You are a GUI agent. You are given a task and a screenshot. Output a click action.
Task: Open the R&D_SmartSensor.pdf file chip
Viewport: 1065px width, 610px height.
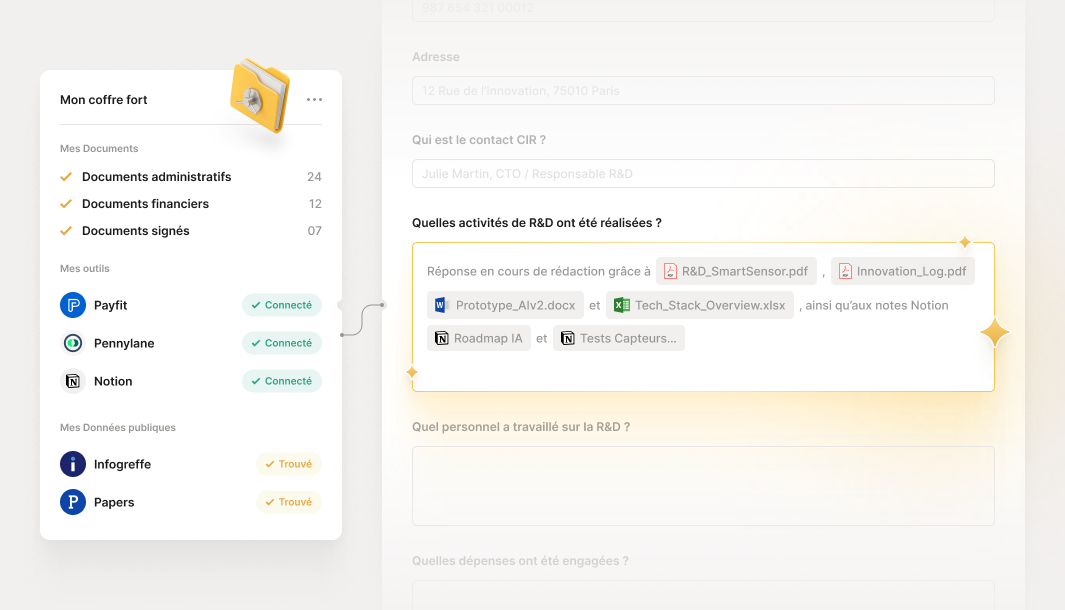click(x=736, y=271)
